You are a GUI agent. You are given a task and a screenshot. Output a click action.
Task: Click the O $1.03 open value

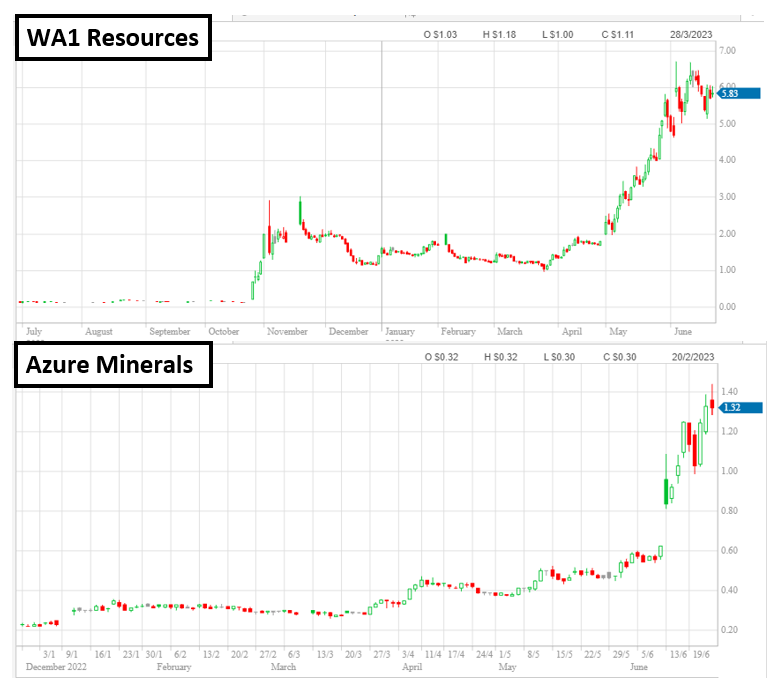(440, 35)
